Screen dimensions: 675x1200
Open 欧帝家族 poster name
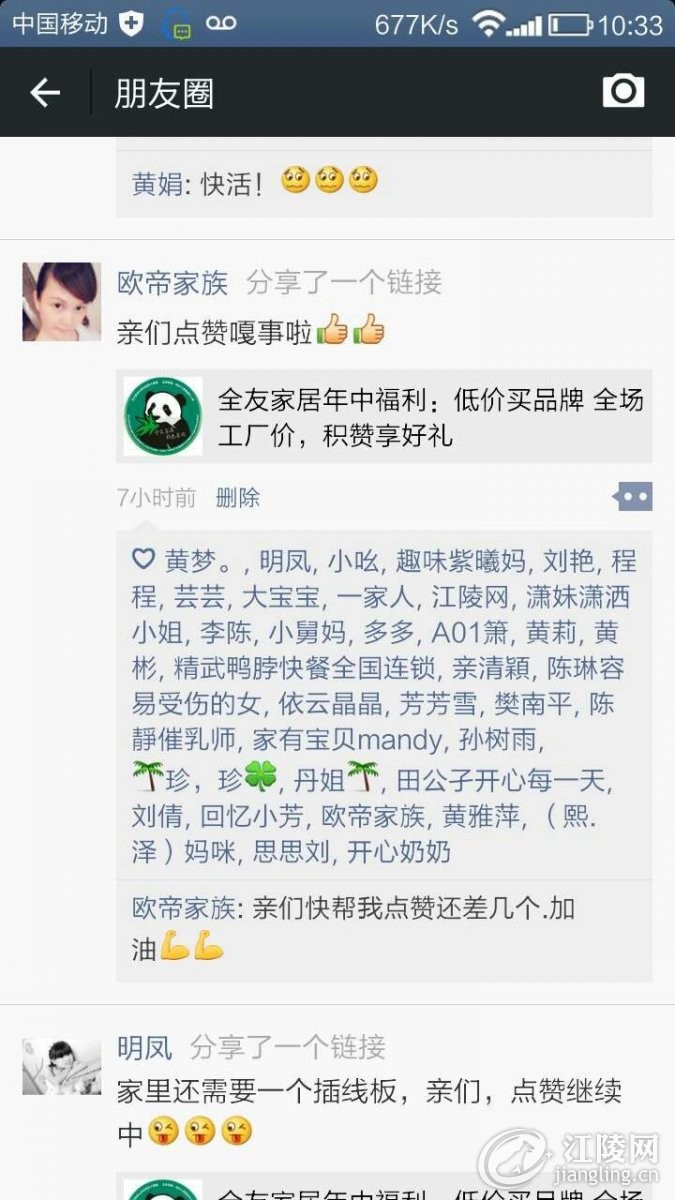173,283
